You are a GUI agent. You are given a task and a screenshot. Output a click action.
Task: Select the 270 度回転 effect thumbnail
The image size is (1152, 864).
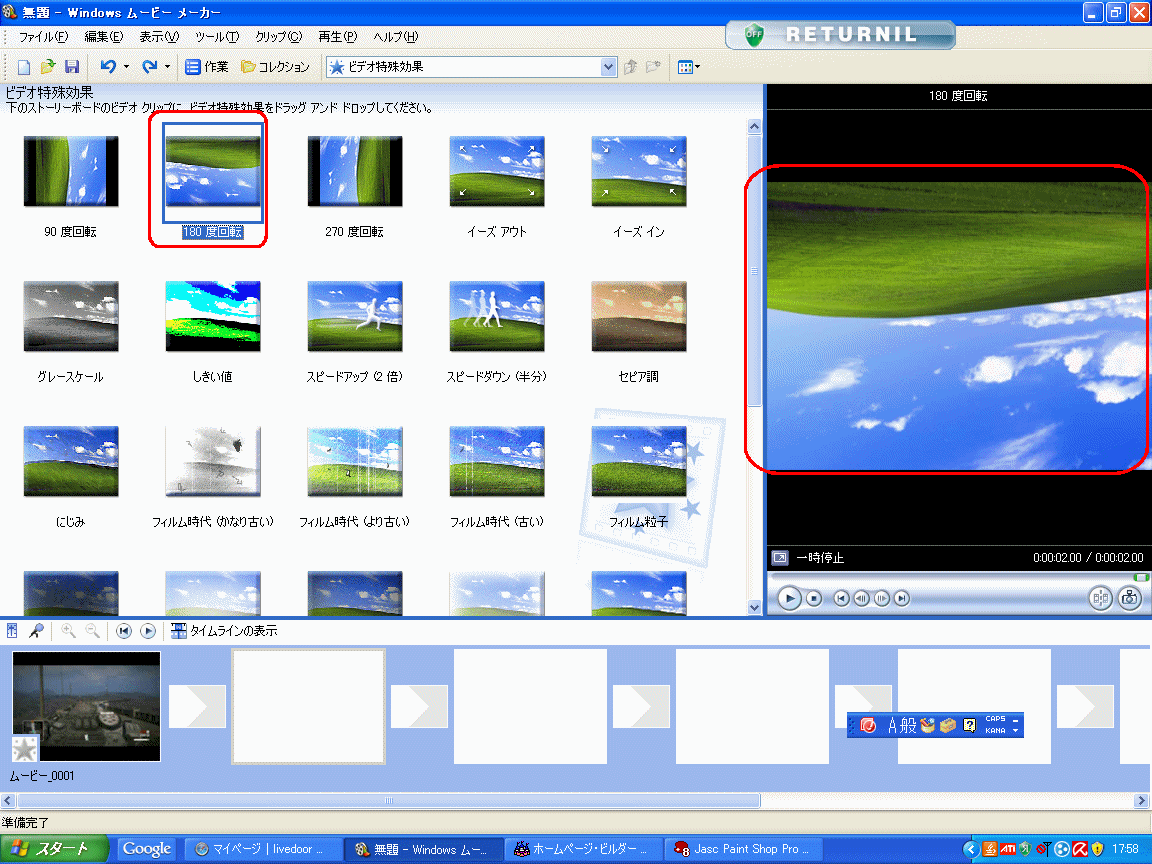click(x=355, y=171)
